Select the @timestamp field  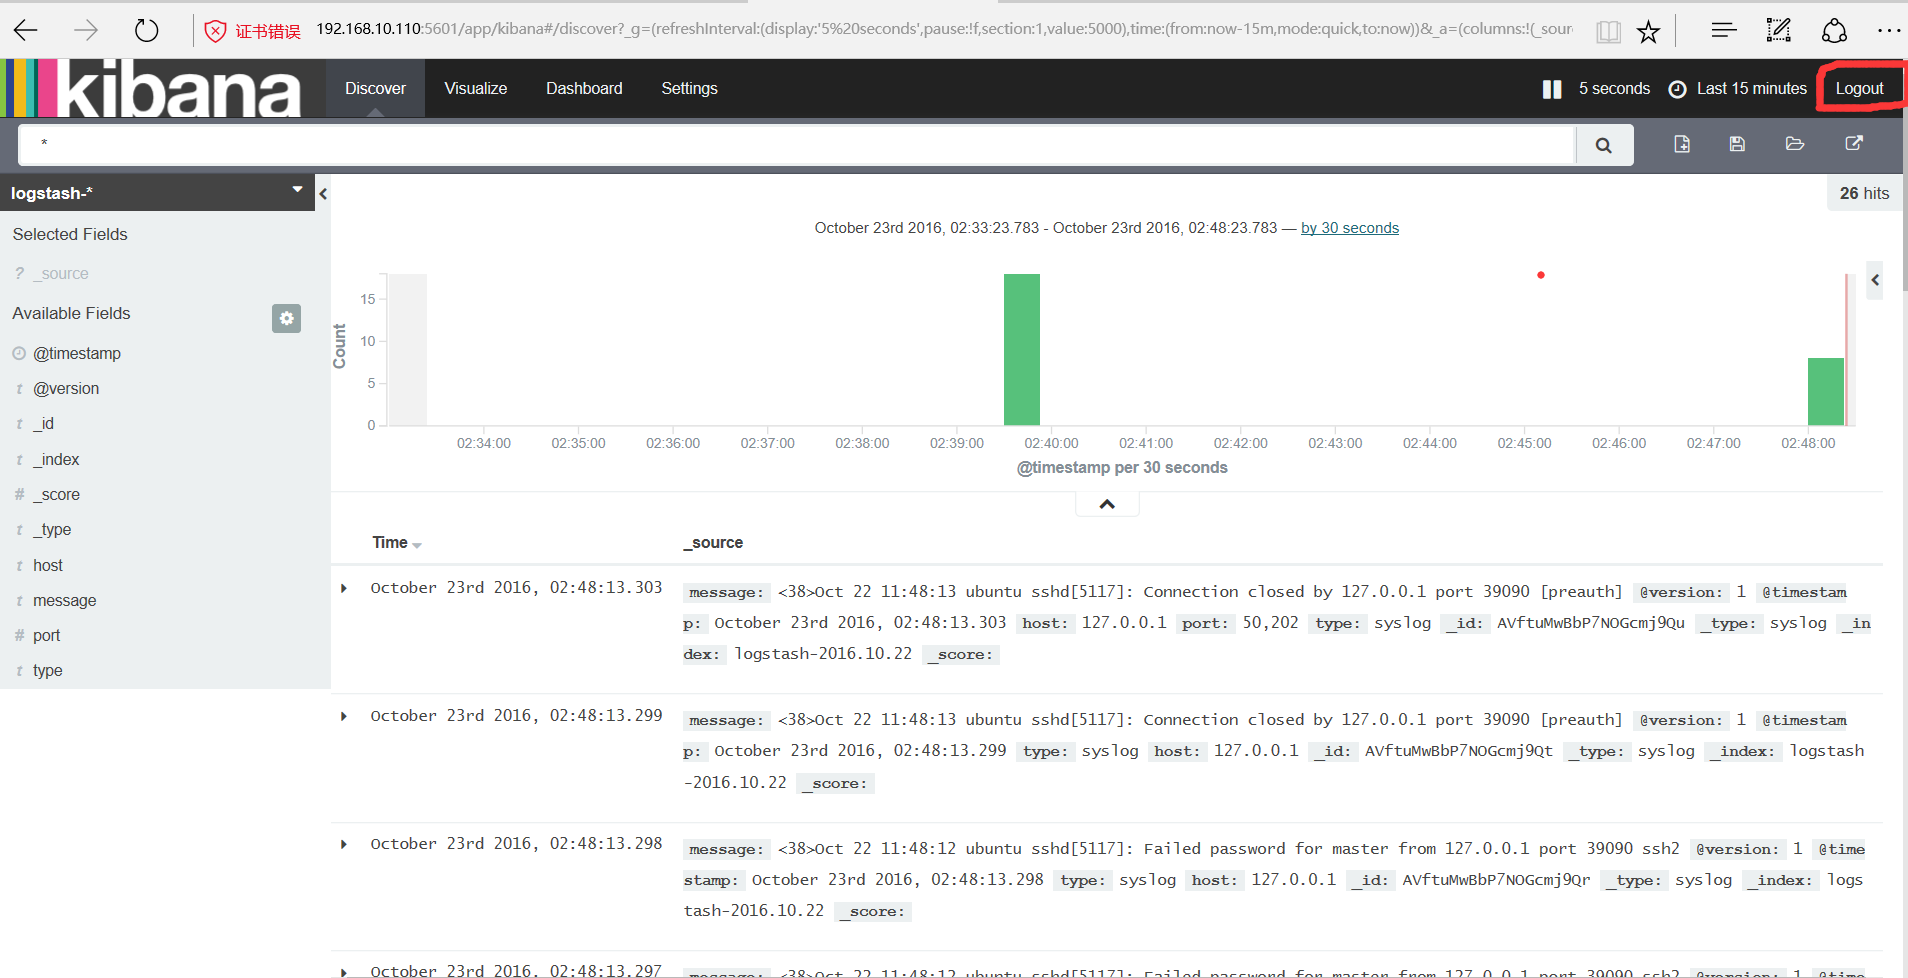(77, 353)
